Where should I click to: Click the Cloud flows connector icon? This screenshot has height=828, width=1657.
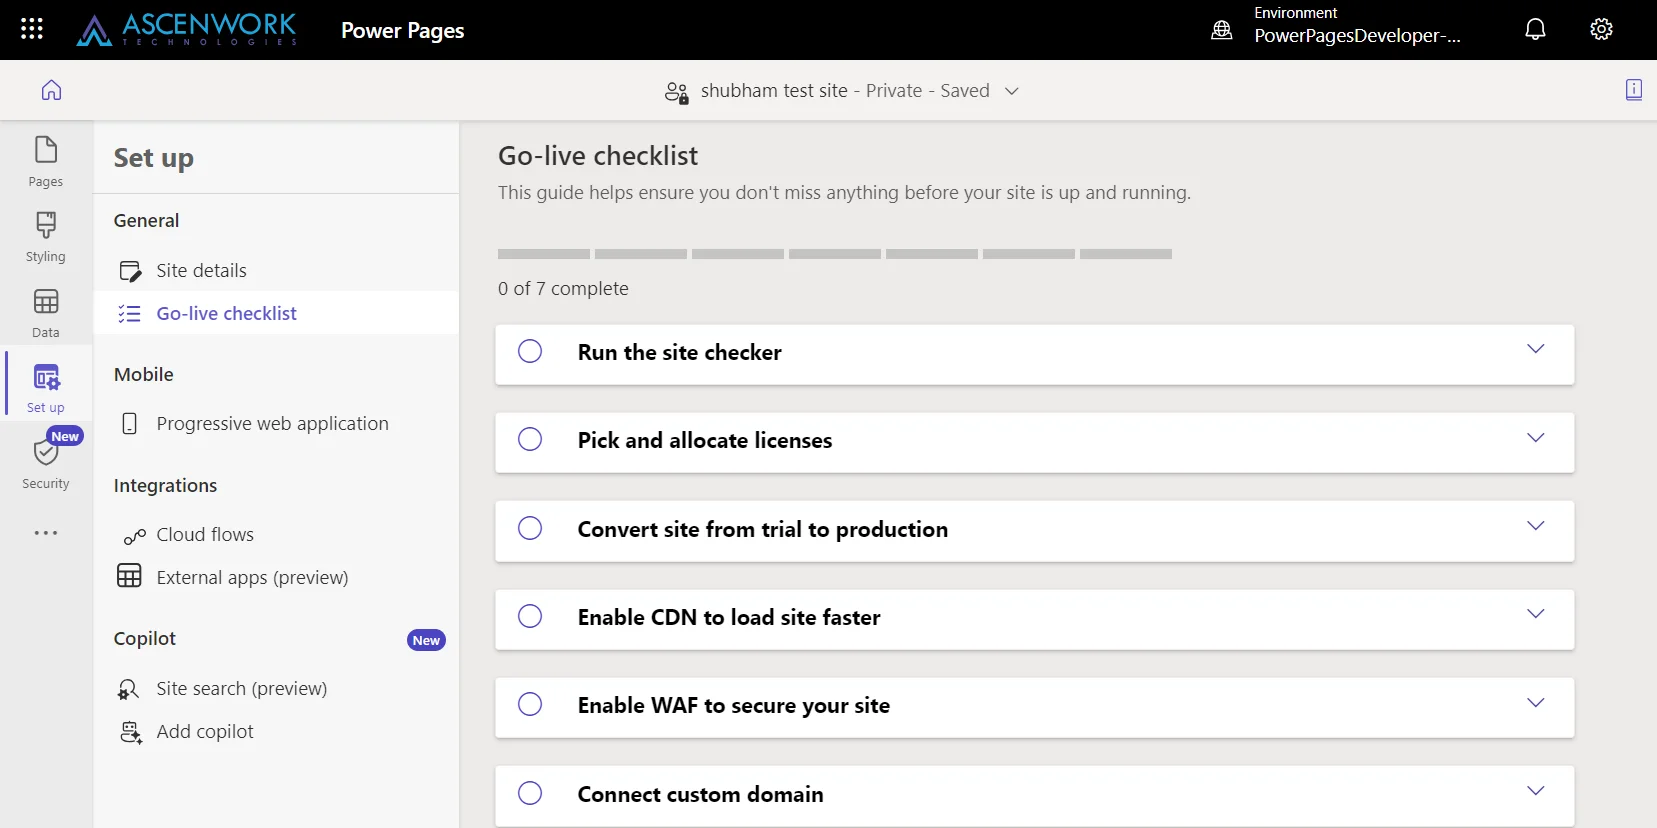pyautogui.click(x=134, y=536)
